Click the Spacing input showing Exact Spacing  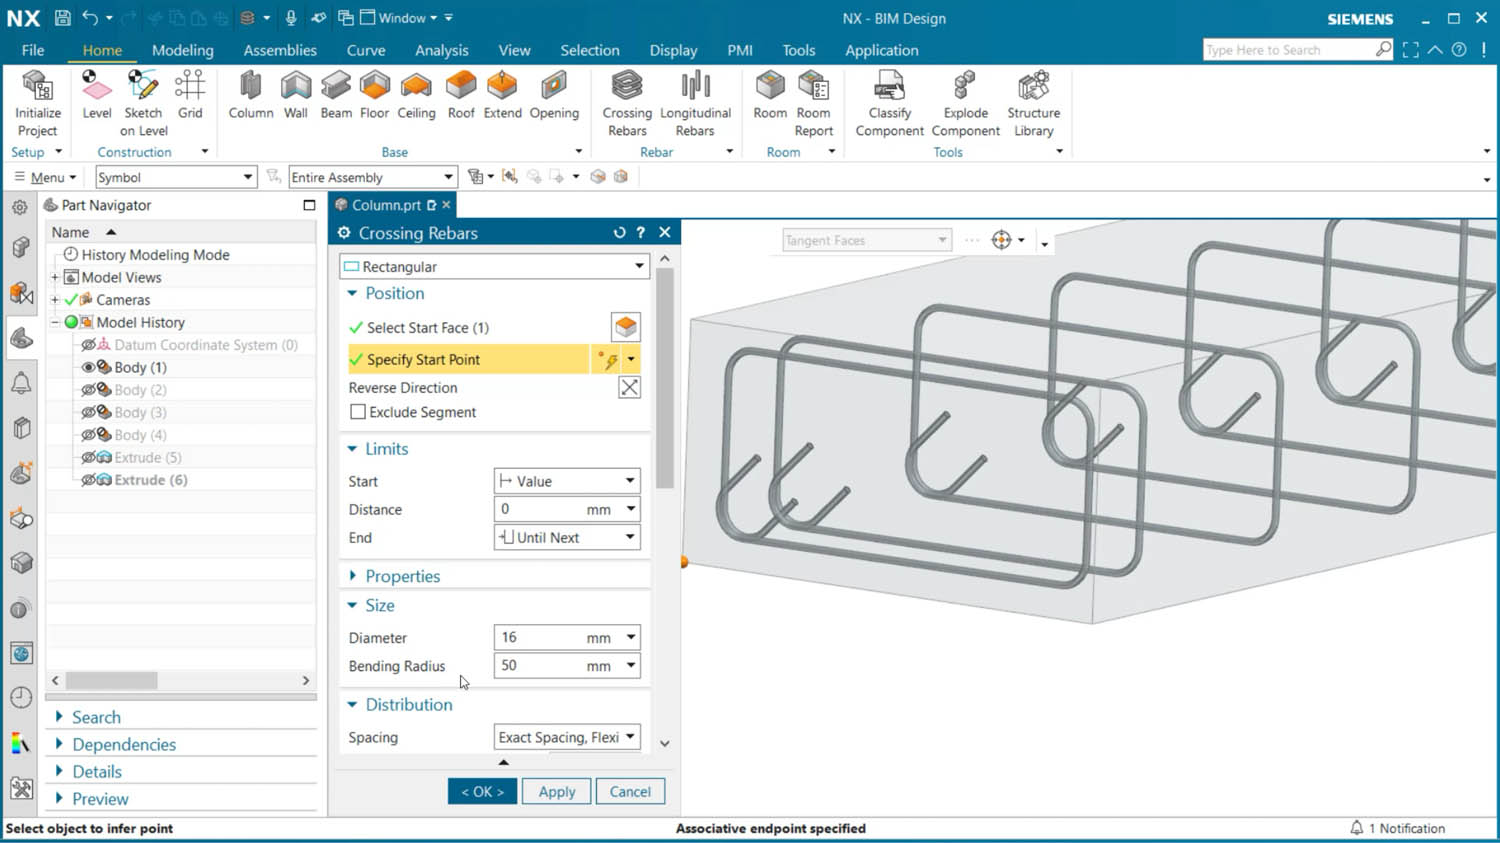pyautogui.click(x=566, y=737)
